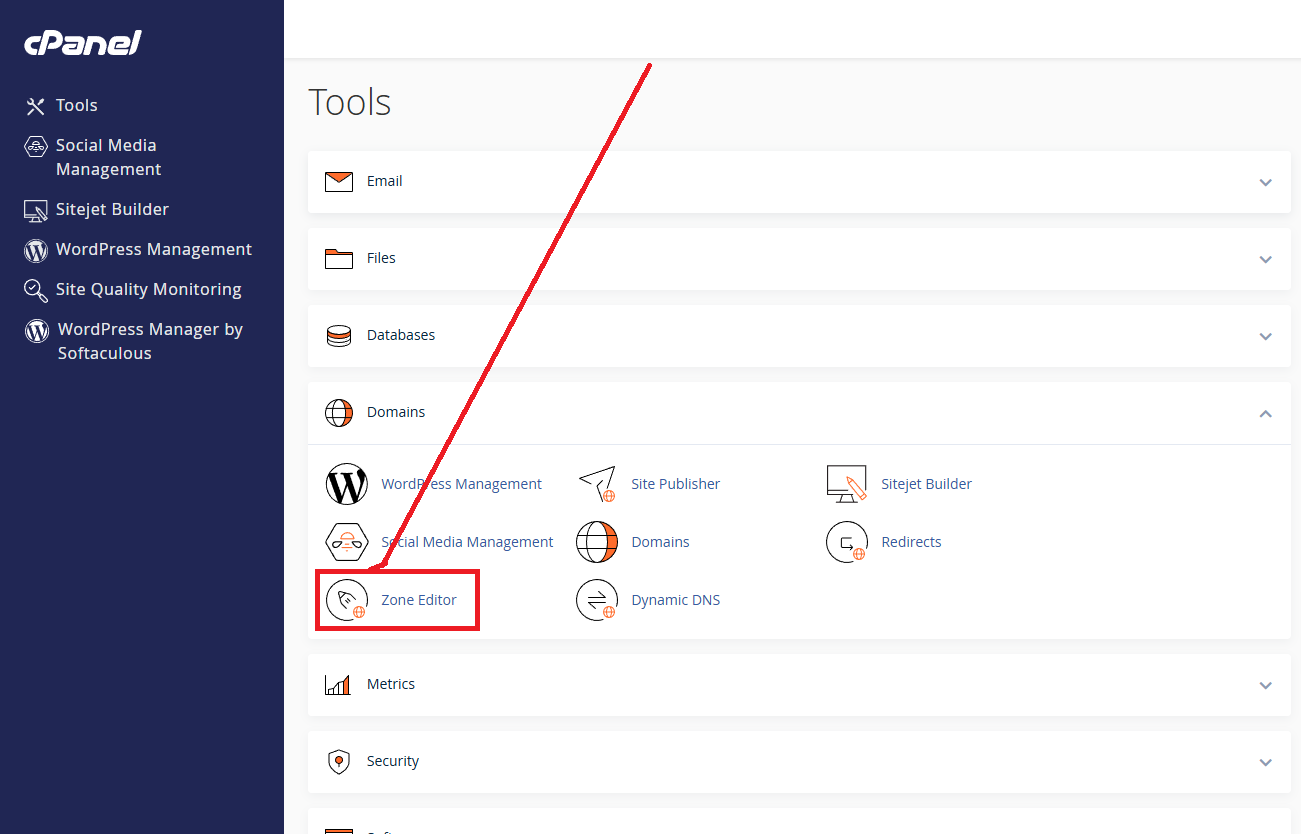The image size is (1301, 834).
Task: Open the Dynamic DNS link
Action: click(676, 600)
